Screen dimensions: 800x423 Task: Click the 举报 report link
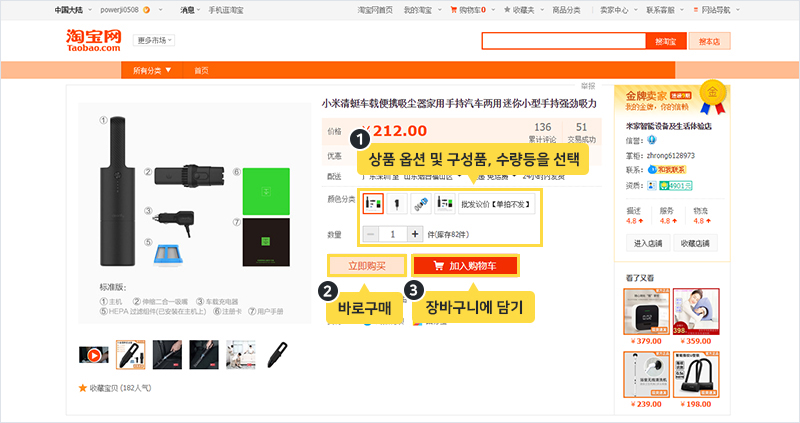tap(588, 86)
